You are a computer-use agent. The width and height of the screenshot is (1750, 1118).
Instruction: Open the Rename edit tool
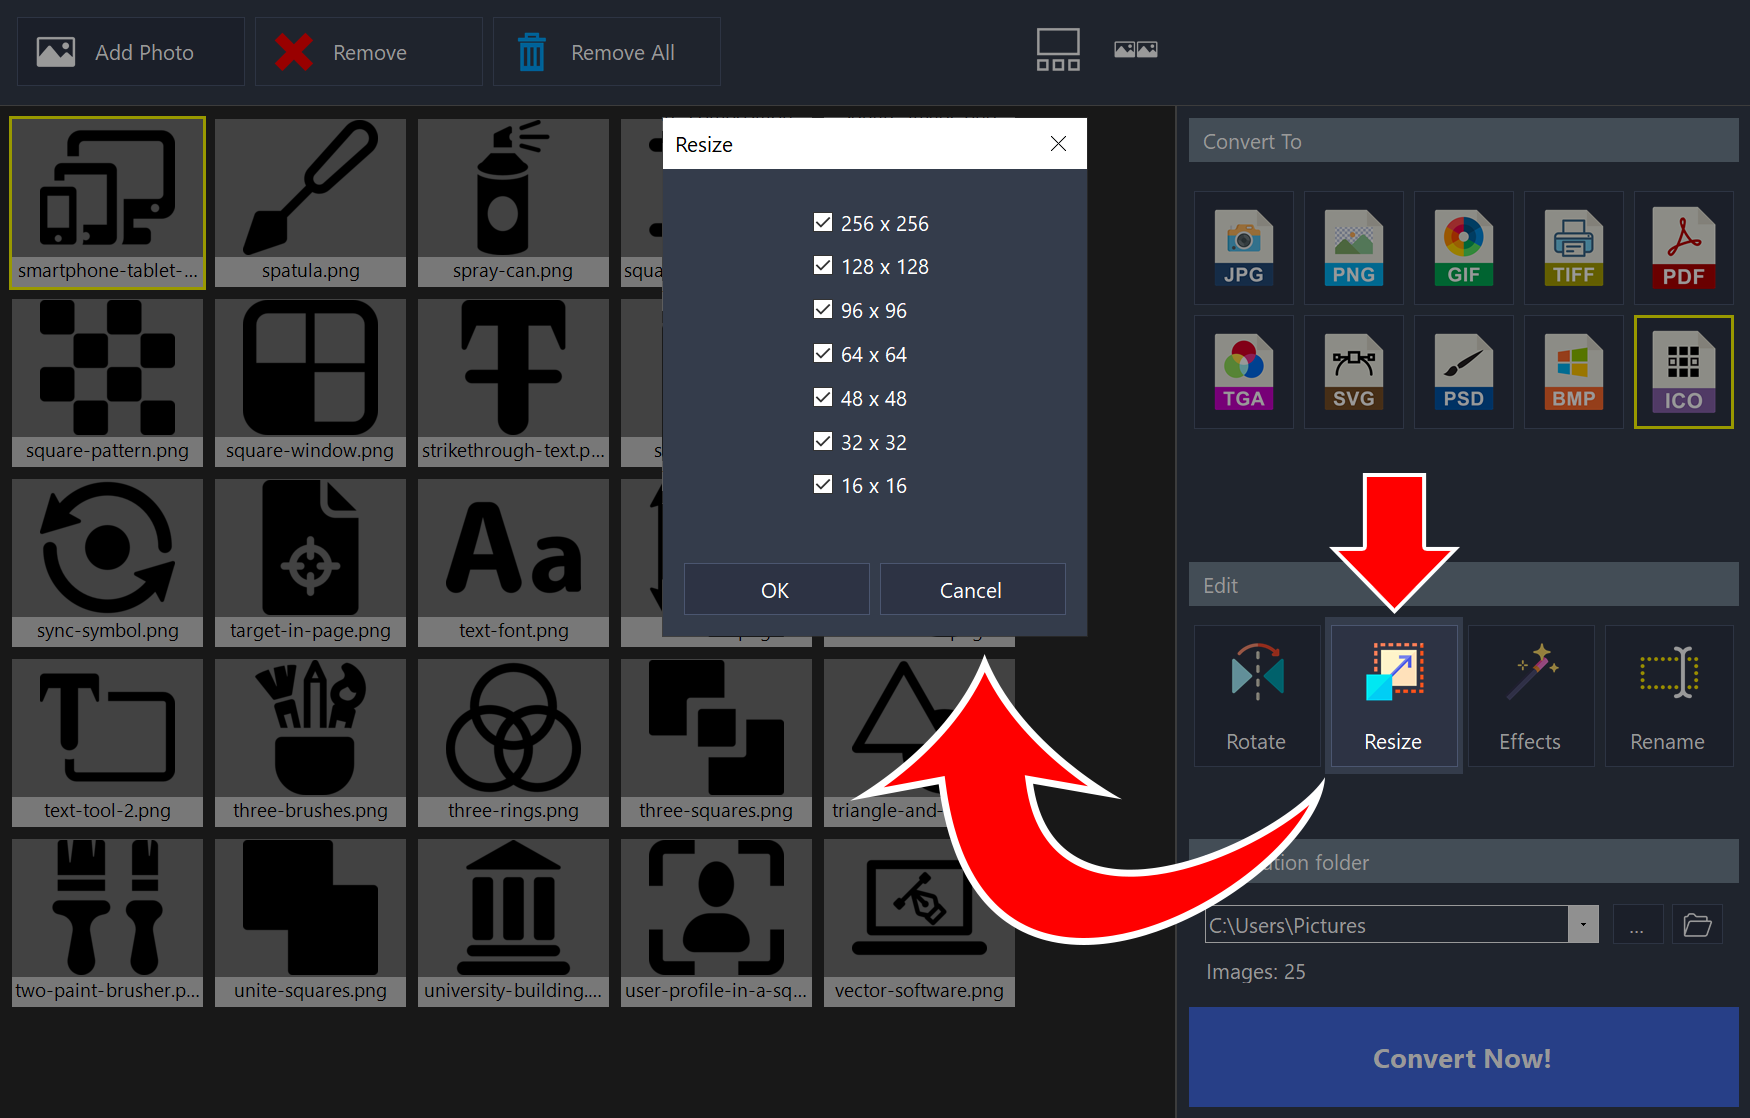coord(1668,696)
